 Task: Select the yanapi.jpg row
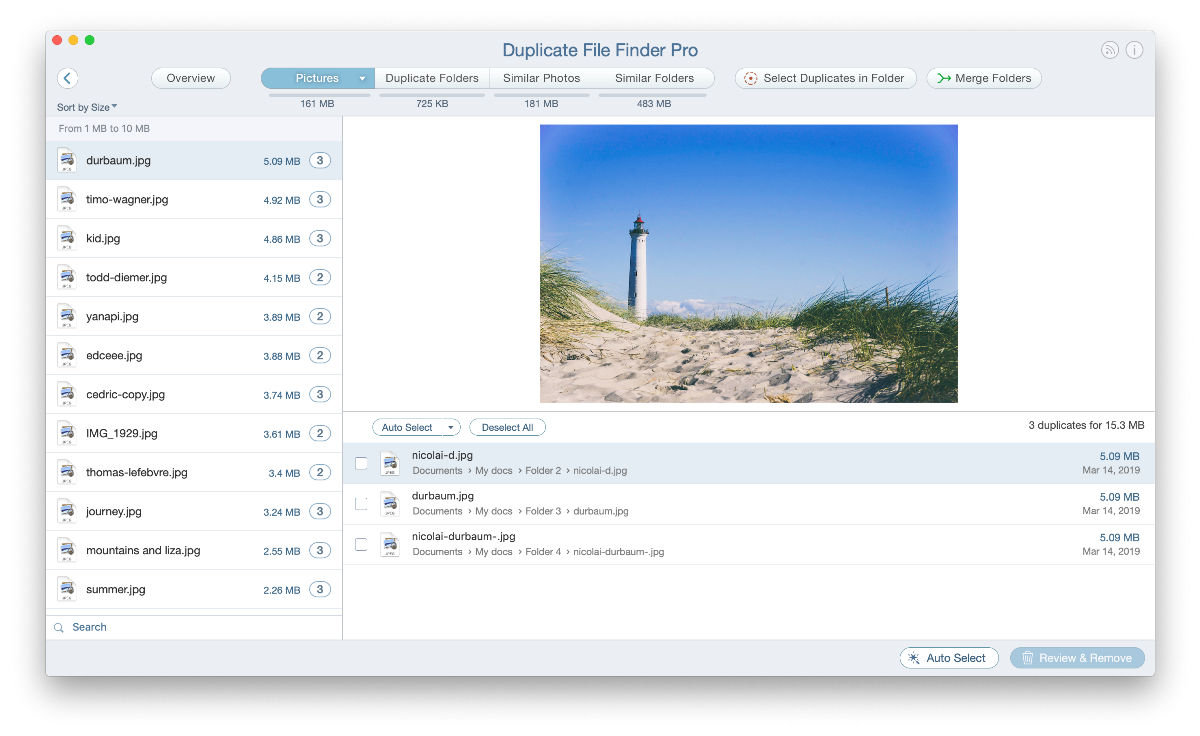click(x=194, y=316)
